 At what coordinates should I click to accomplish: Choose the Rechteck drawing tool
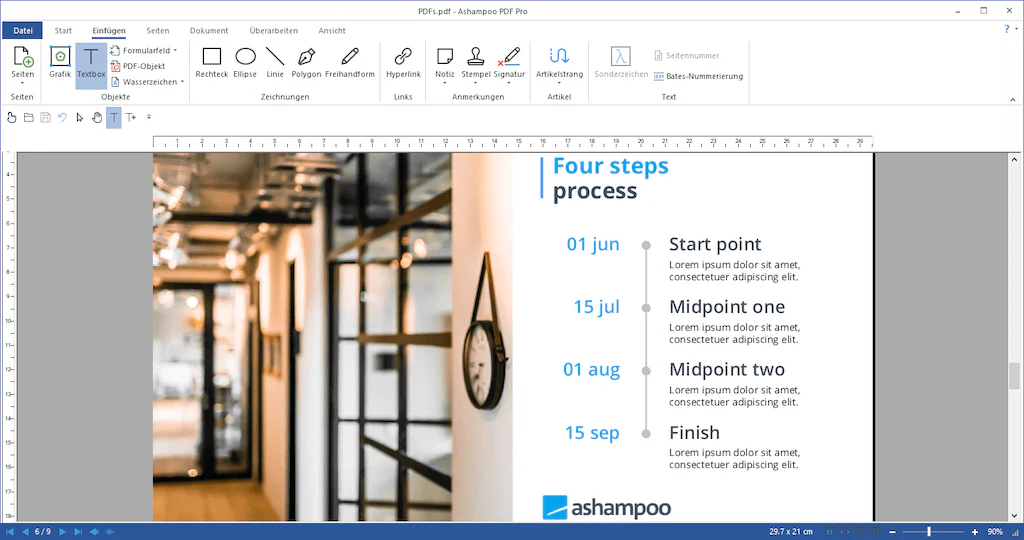pyautogui.click(x=212, y=63)
